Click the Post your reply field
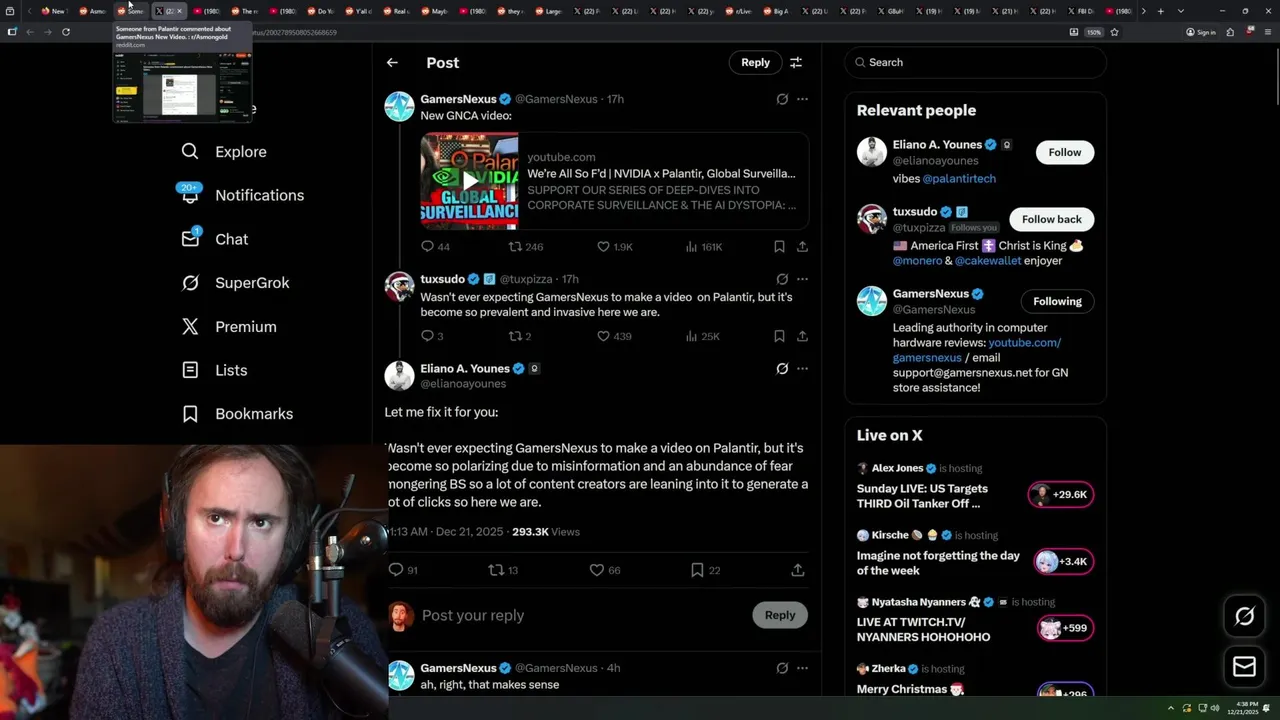The height and width of the screenshot is (720, 1280). click(580, 615)
